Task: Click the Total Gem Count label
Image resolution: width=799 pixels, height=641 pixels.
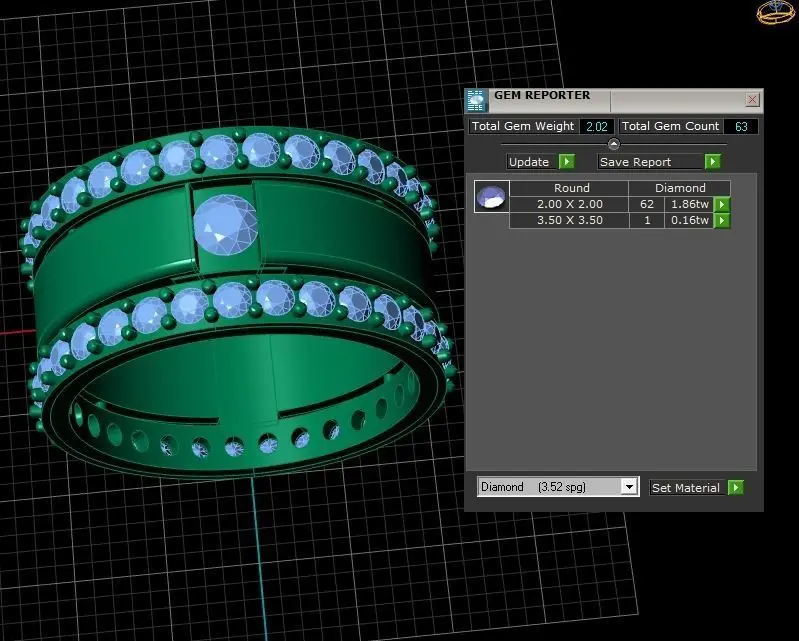Action: 670,126
